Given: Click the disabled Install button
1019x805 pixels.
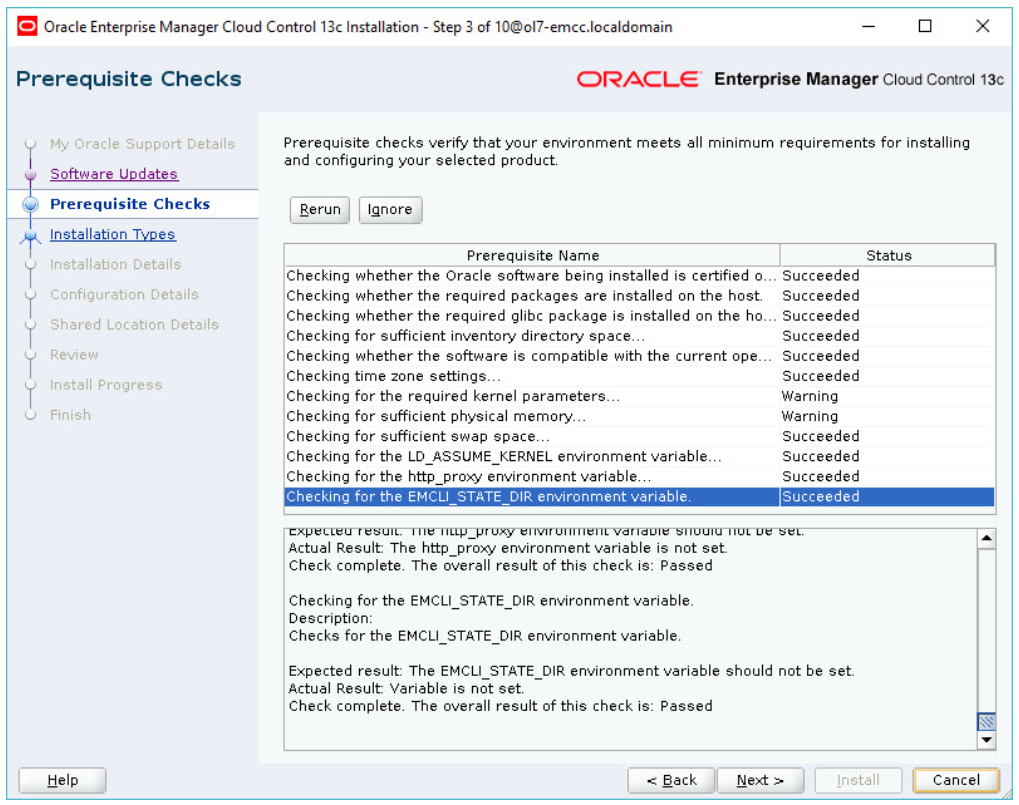Looking at the screenshot, I should [858, 780].
